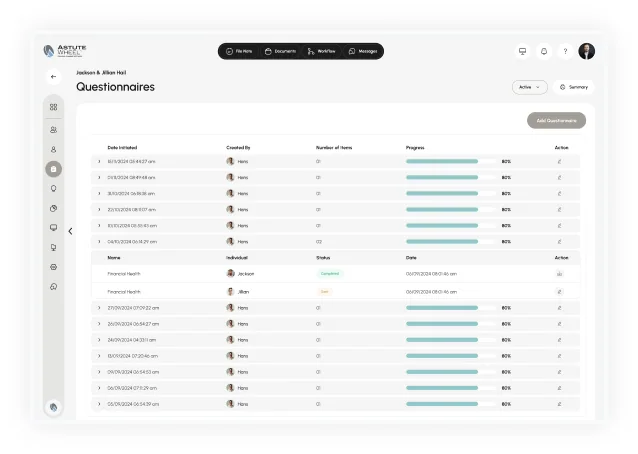Edit Jillian's Financial Health questionnaire
This screenshot has width=638, height=454.
559,292
